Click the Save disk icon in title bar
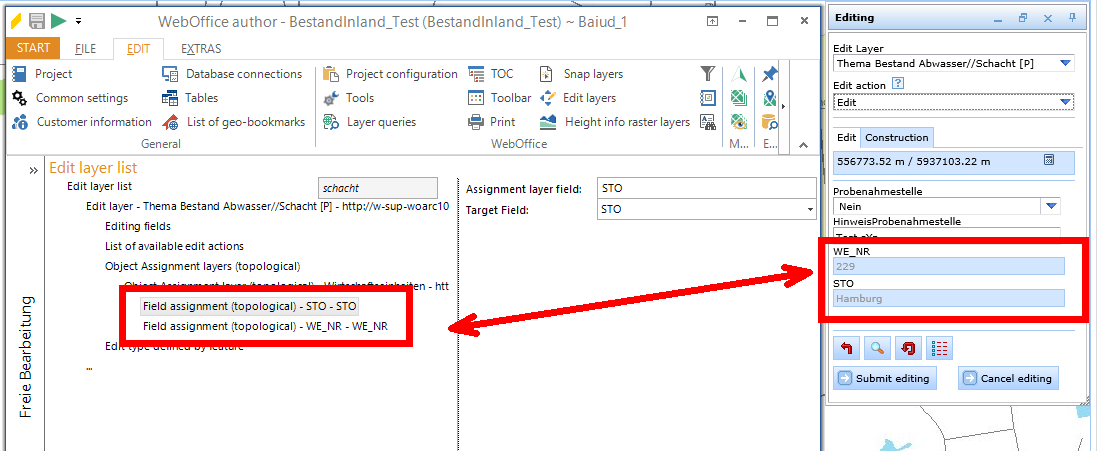Viewport: 1097px width, 451px height. click(x=37, y=21)
